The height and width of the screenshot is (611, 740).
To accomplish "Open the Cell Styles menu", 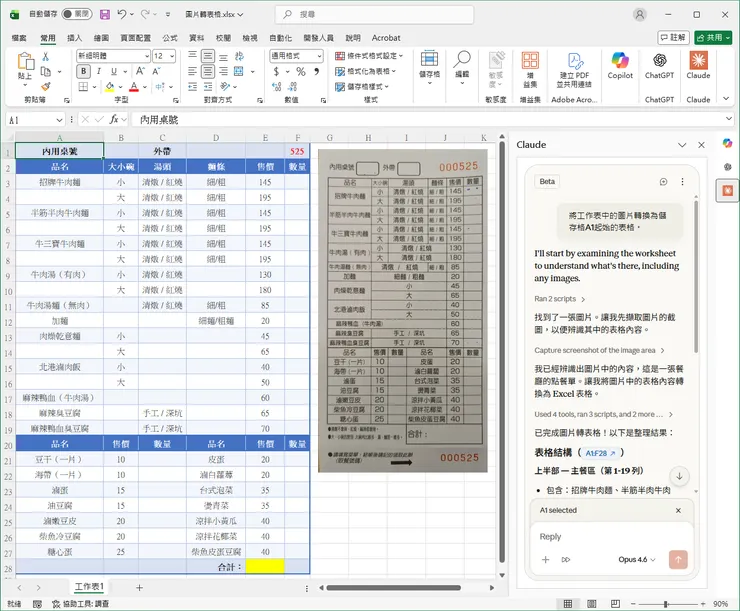I will (362, 87).
